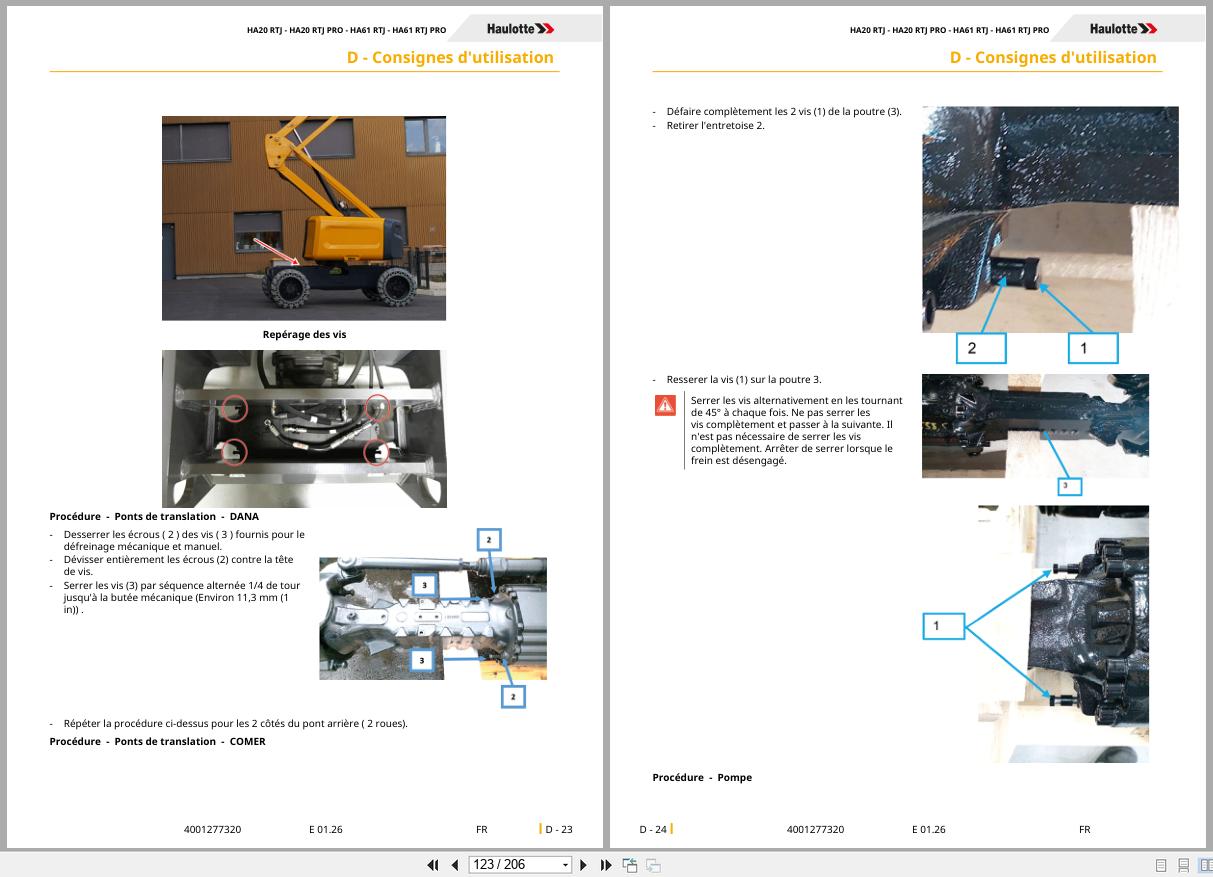The height and width of the screenshot is (877, 1213).
Task: Click right page document number 4001277320
Action: click(x=815, y=829)
